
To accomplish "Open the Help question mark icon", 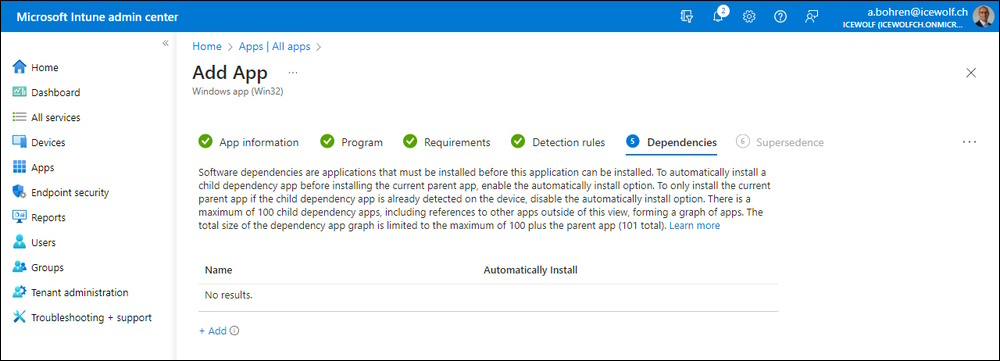I will [x=780, y=17].
